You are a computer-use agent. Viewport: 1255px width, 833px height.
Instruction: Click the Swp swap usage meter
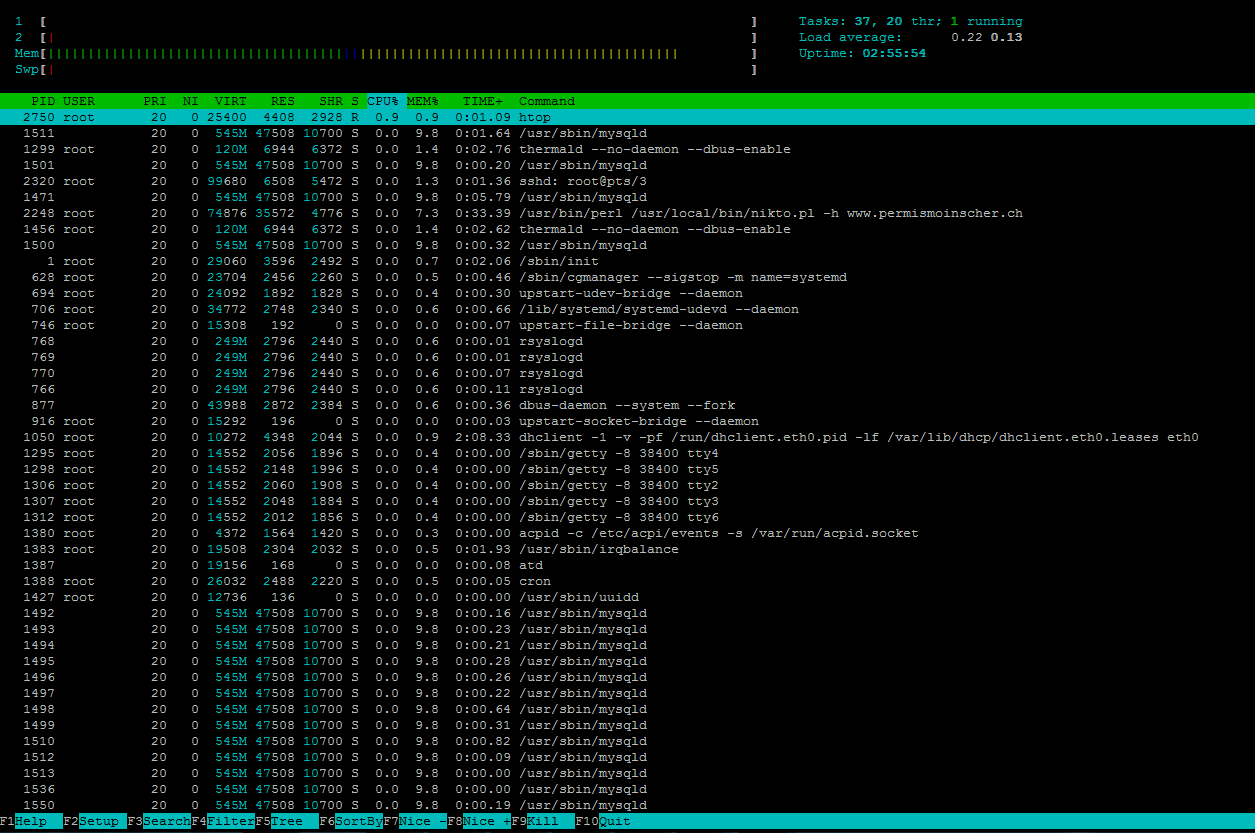pos(385,69)
